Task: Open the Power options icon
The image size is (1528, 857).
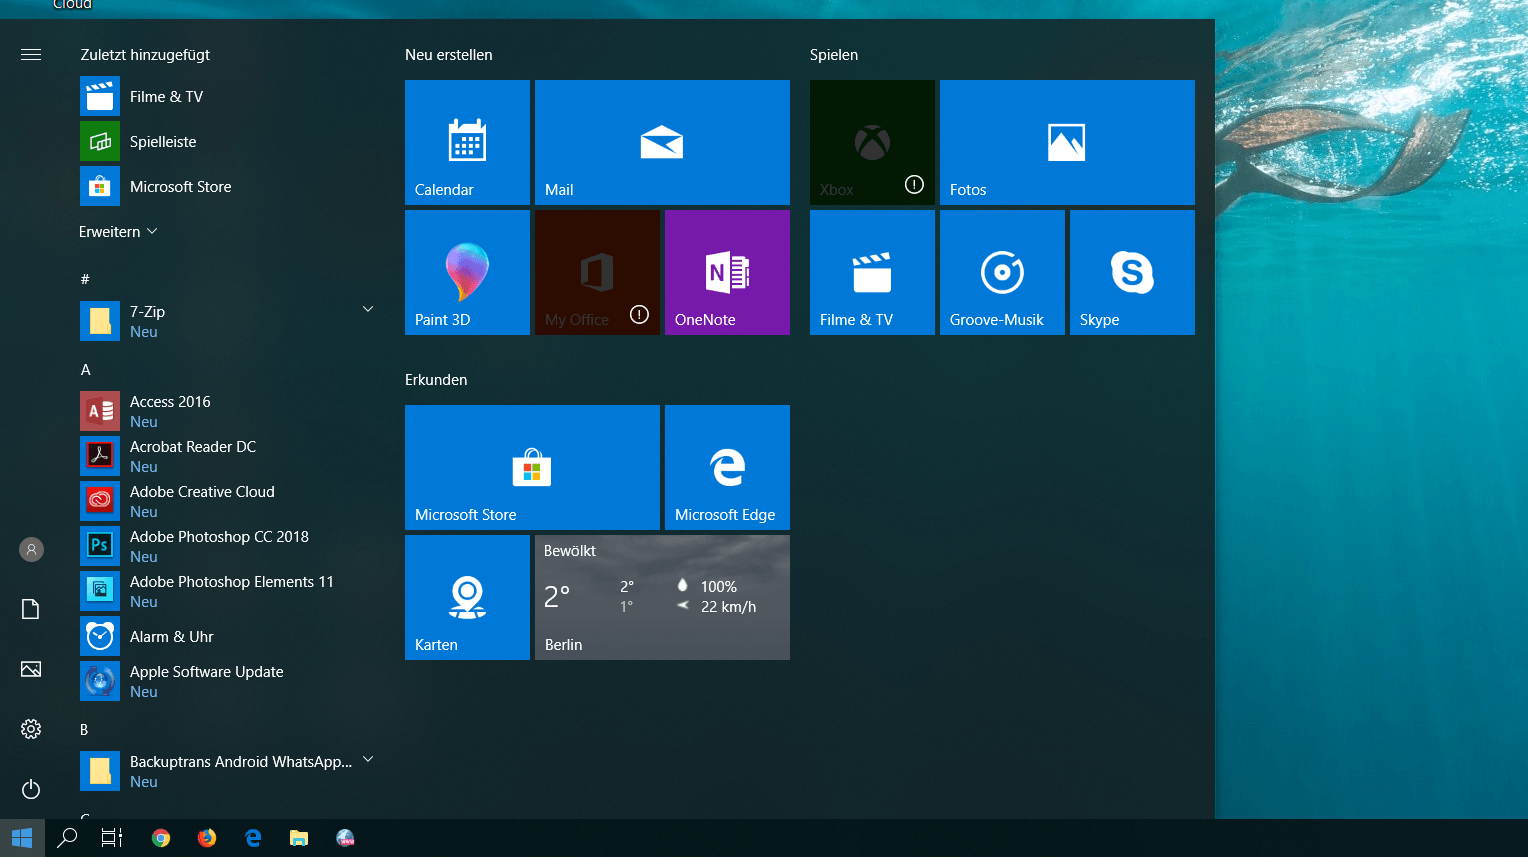Action: tap(31, 789)
